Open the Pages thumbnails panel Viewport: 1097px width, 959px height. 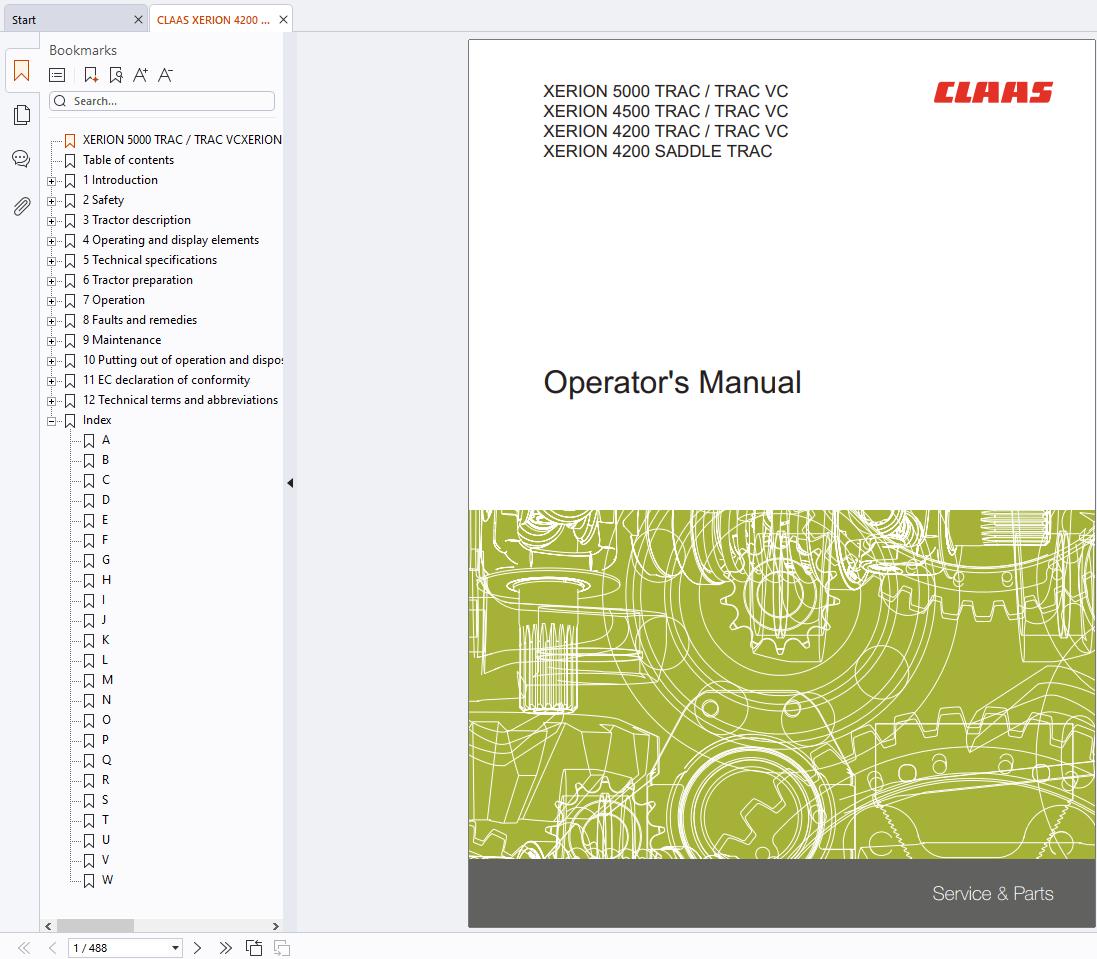tap(21, 116)
